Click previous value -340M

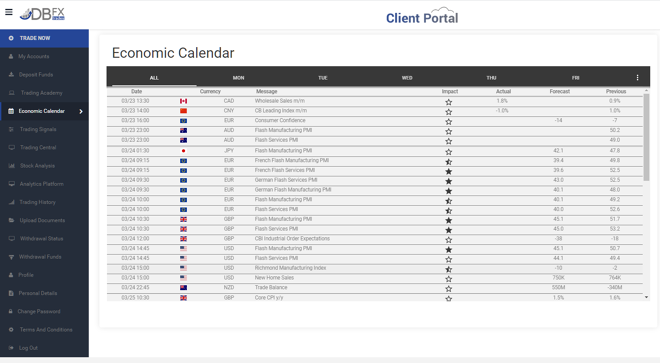click(x=615, y=288)
